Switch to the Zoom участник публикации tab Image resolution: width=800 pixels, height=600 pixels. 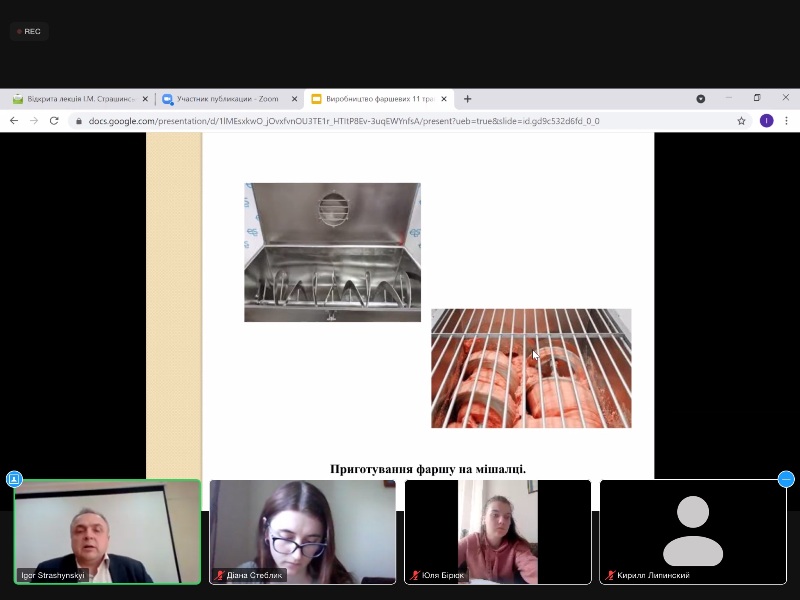(228, 99)
